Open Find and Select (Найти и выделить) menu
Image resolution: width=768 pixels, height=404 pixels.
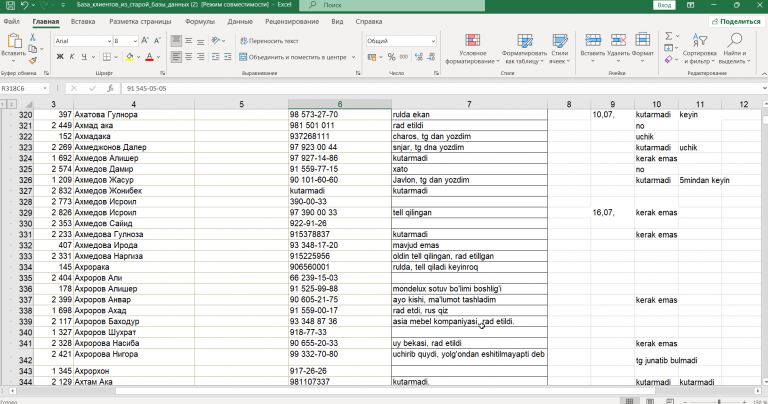coord(735,48)
